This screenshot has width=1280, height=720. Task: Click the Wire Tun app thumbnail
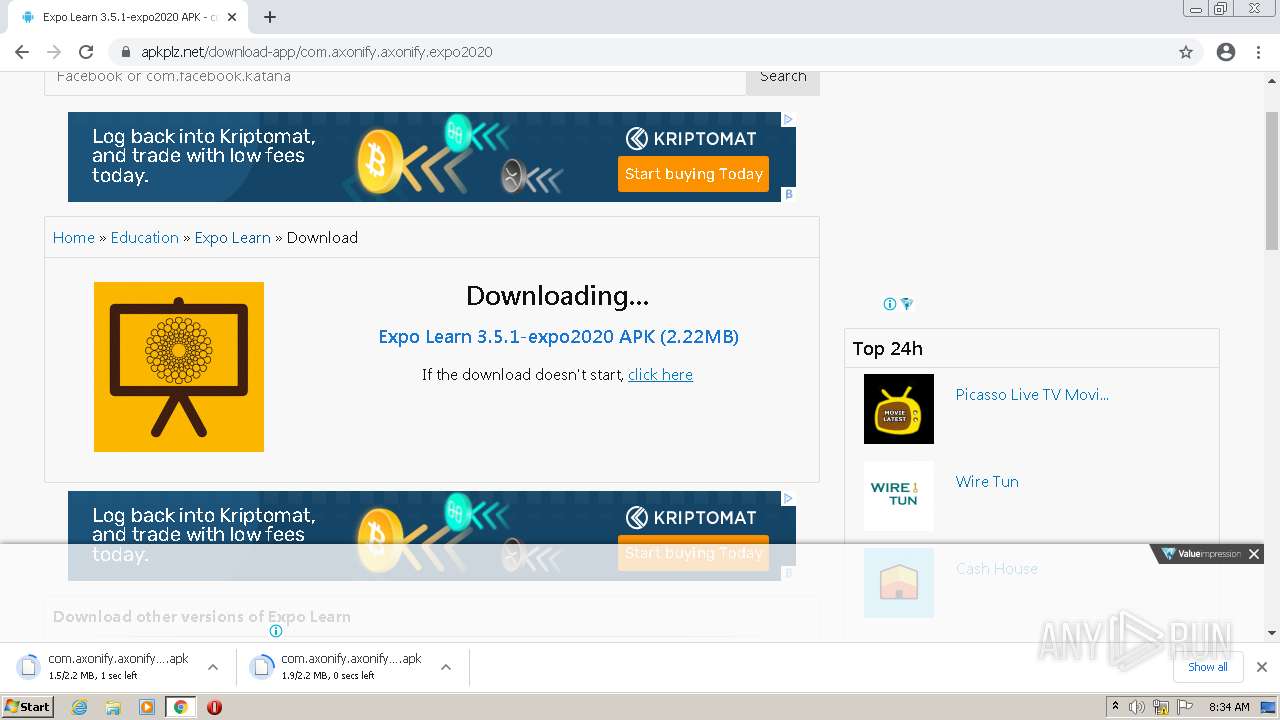899,496
